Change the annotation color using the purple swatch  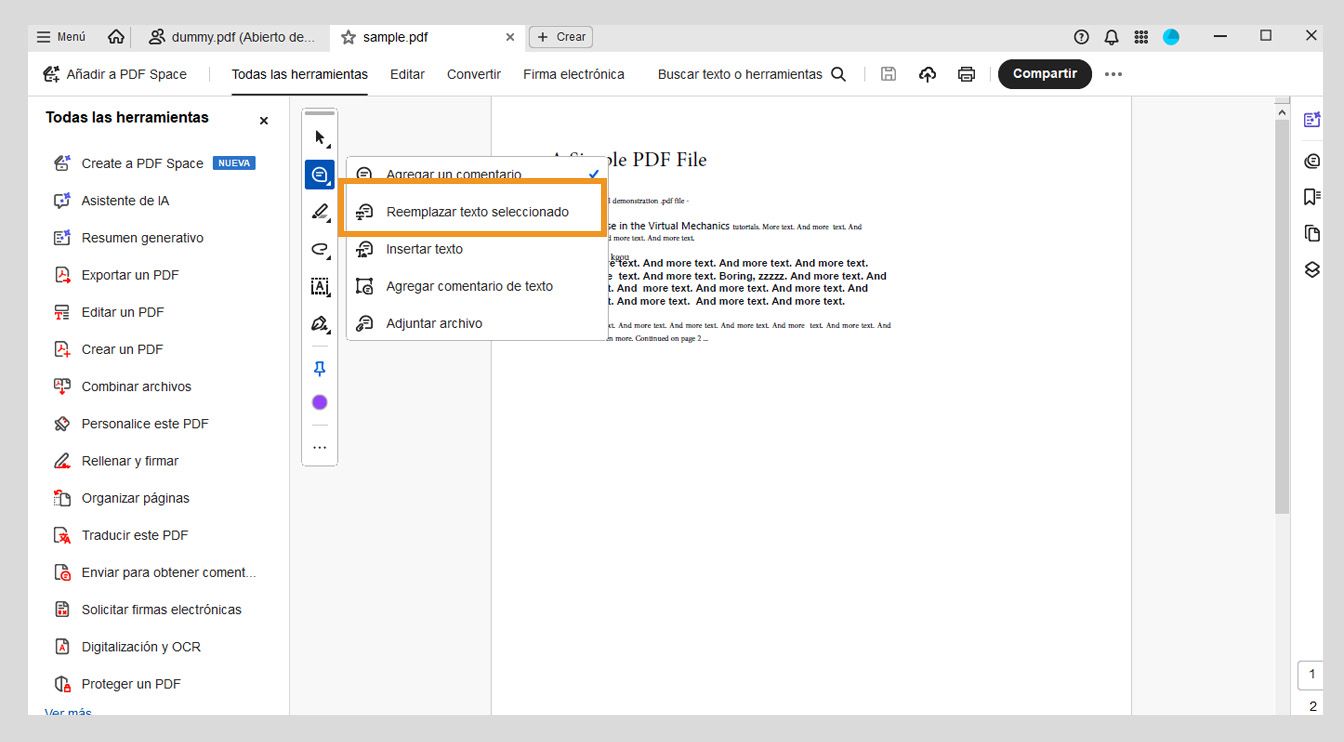click(319, 401)
